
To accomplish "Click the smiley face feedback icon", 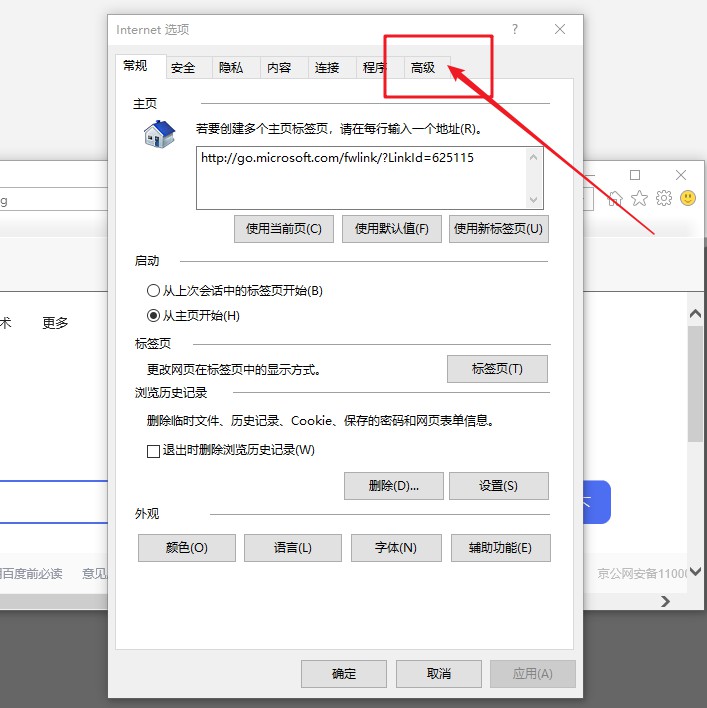I will click(x=688, y=198).
